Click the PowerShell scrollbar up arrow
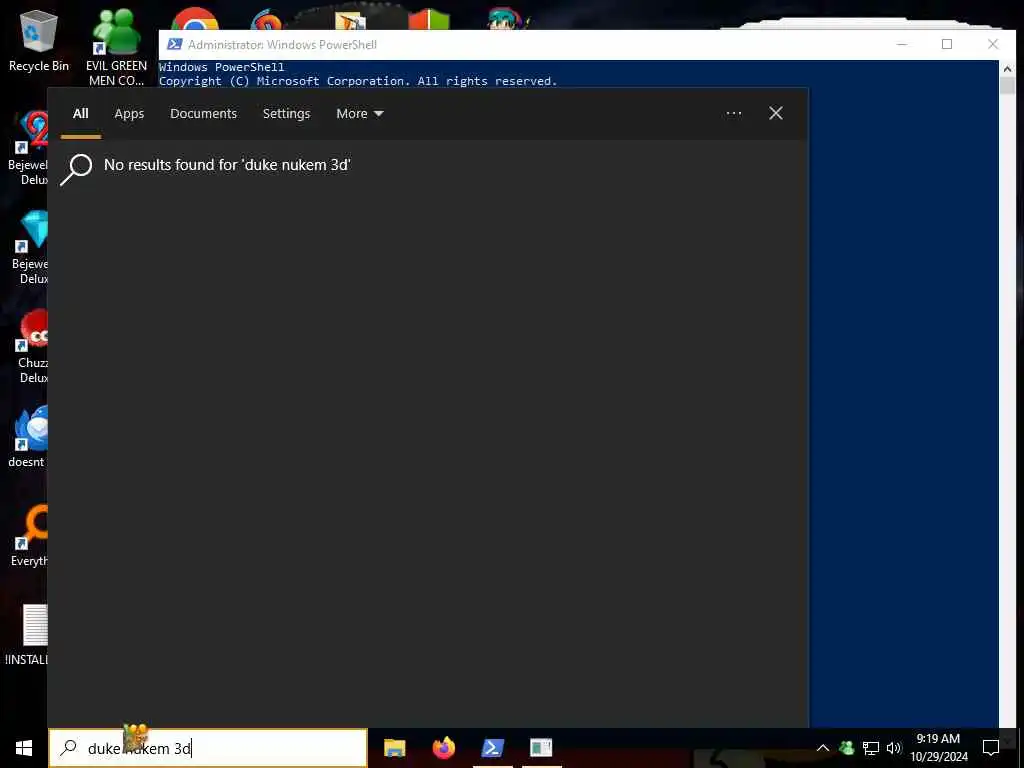Screen dimensions: 1024x768 pos(1007,68)
